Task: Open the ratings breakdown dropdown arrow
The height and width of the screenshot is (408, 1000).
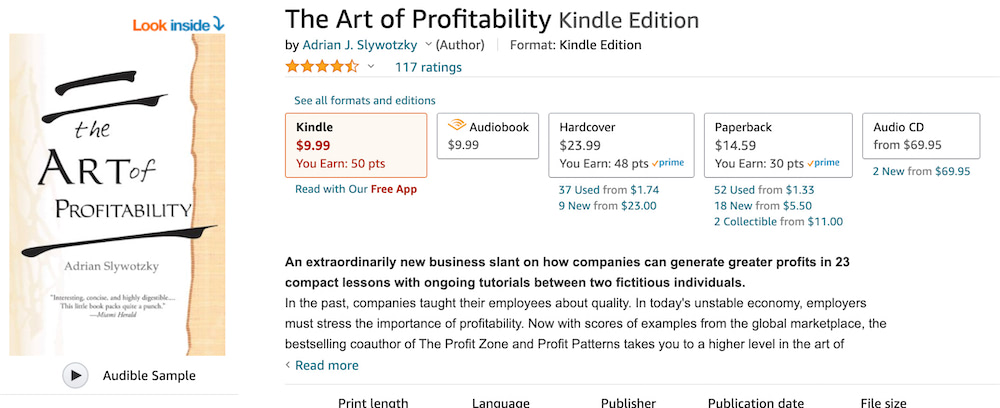Action: tap(371, 67)
